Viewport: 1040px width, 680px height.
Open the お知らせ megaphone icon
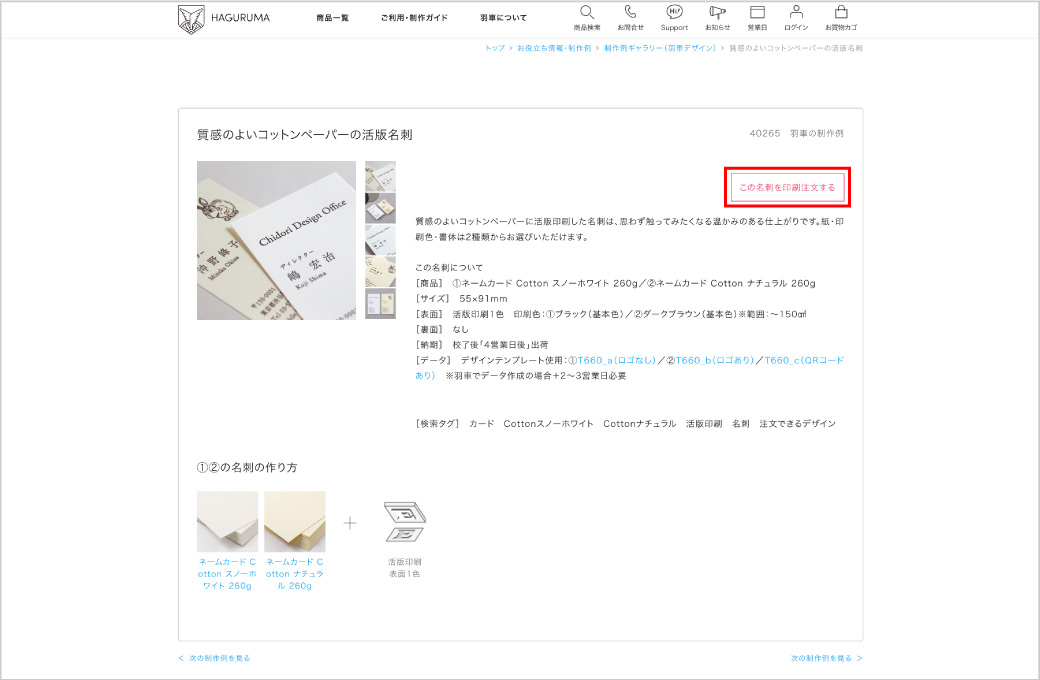click(x=717, y=13)
